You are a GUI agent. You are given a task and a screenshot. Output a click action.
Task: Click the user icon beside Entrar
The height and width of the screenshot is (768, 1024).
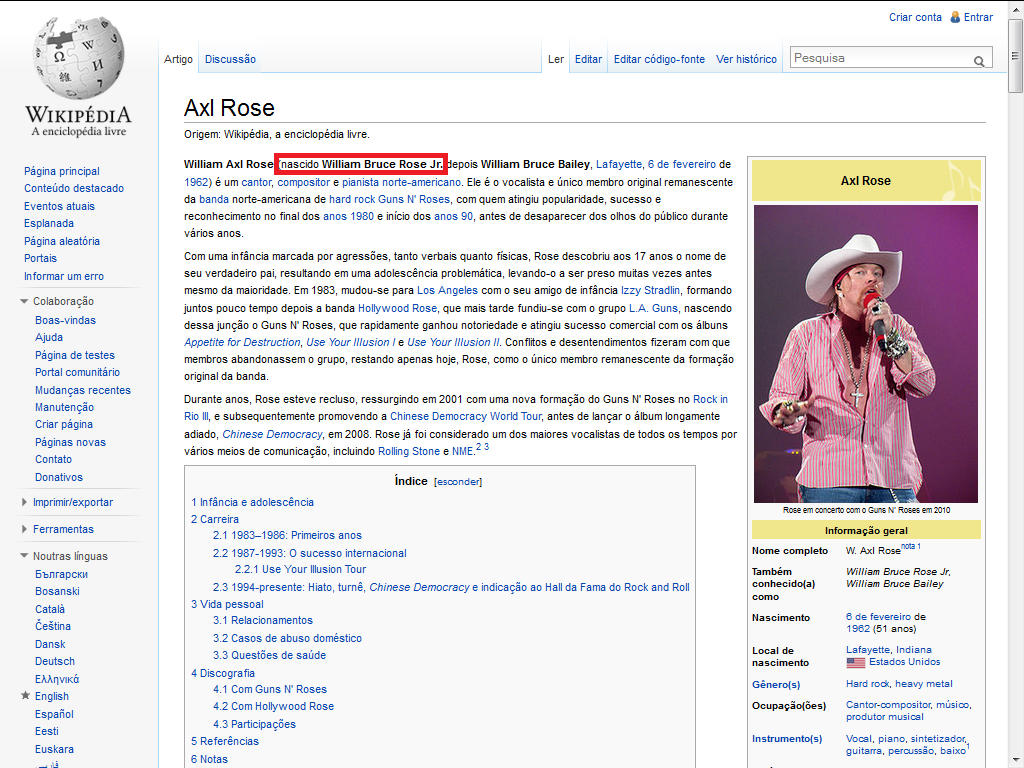955,17
